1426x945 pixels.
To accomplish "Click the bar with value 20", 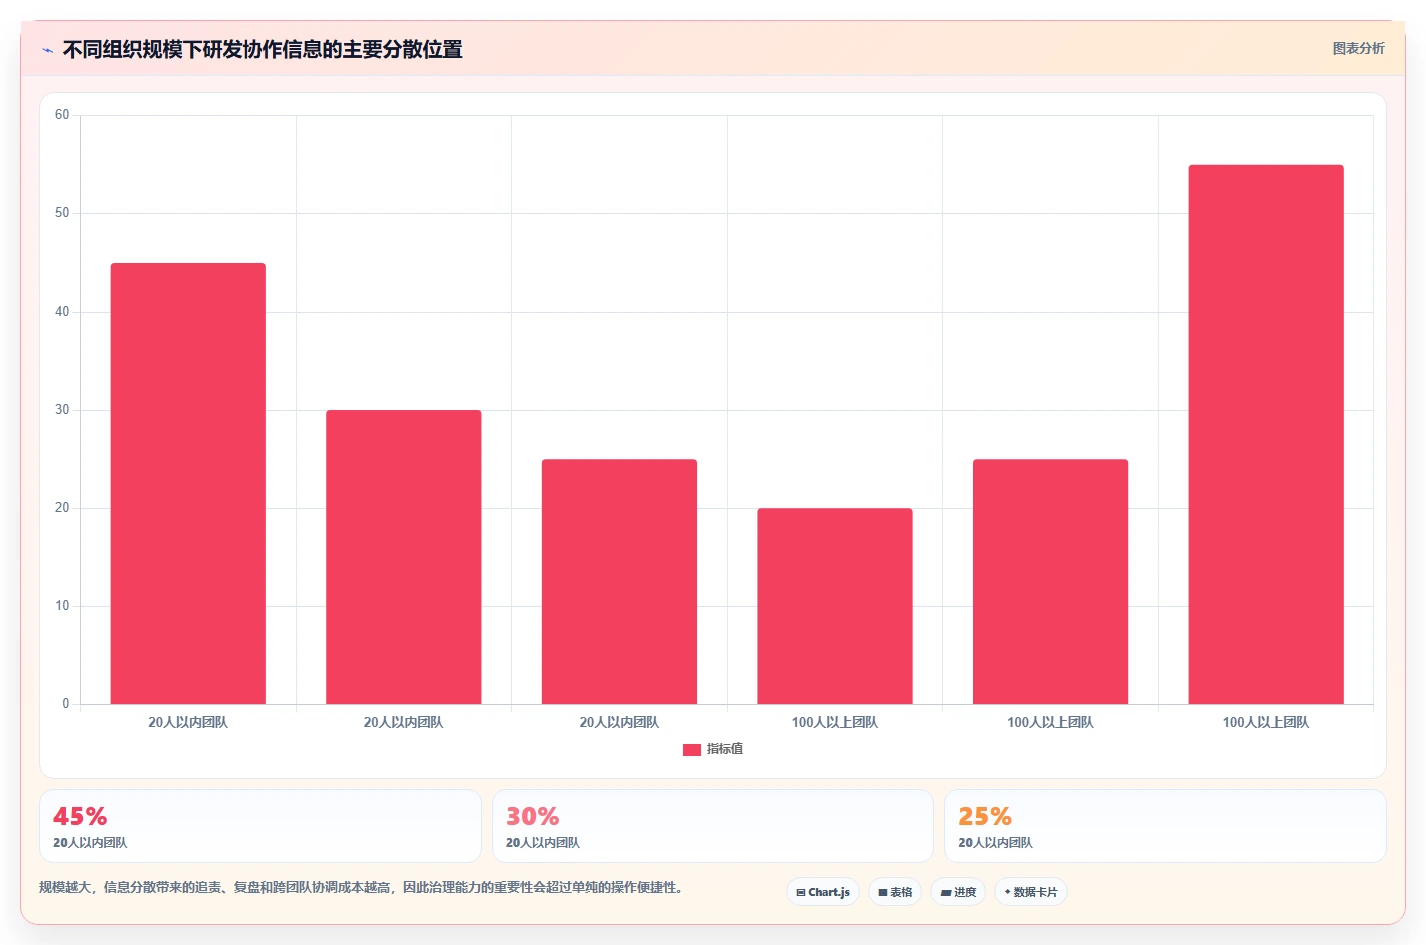I will [x=835, y=606].
